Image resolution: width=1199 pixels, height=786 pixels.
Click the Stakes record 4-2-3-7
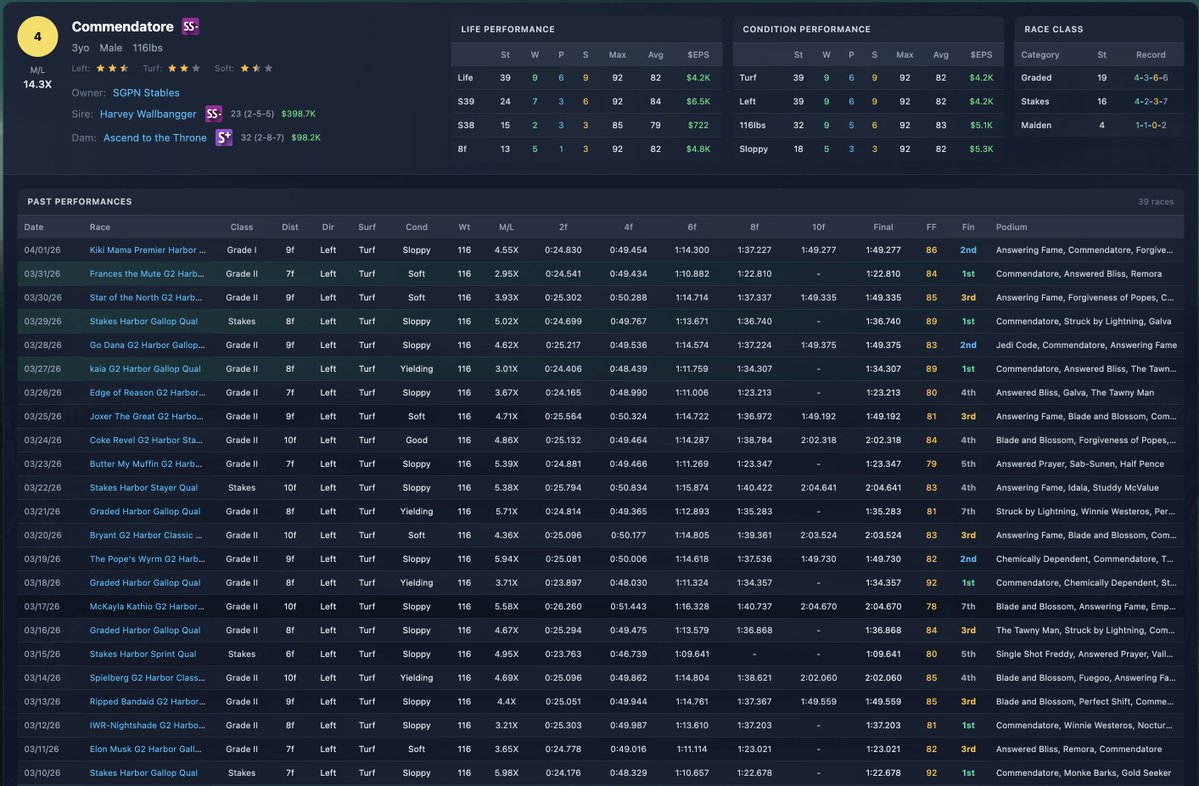tap(1151, 102)
